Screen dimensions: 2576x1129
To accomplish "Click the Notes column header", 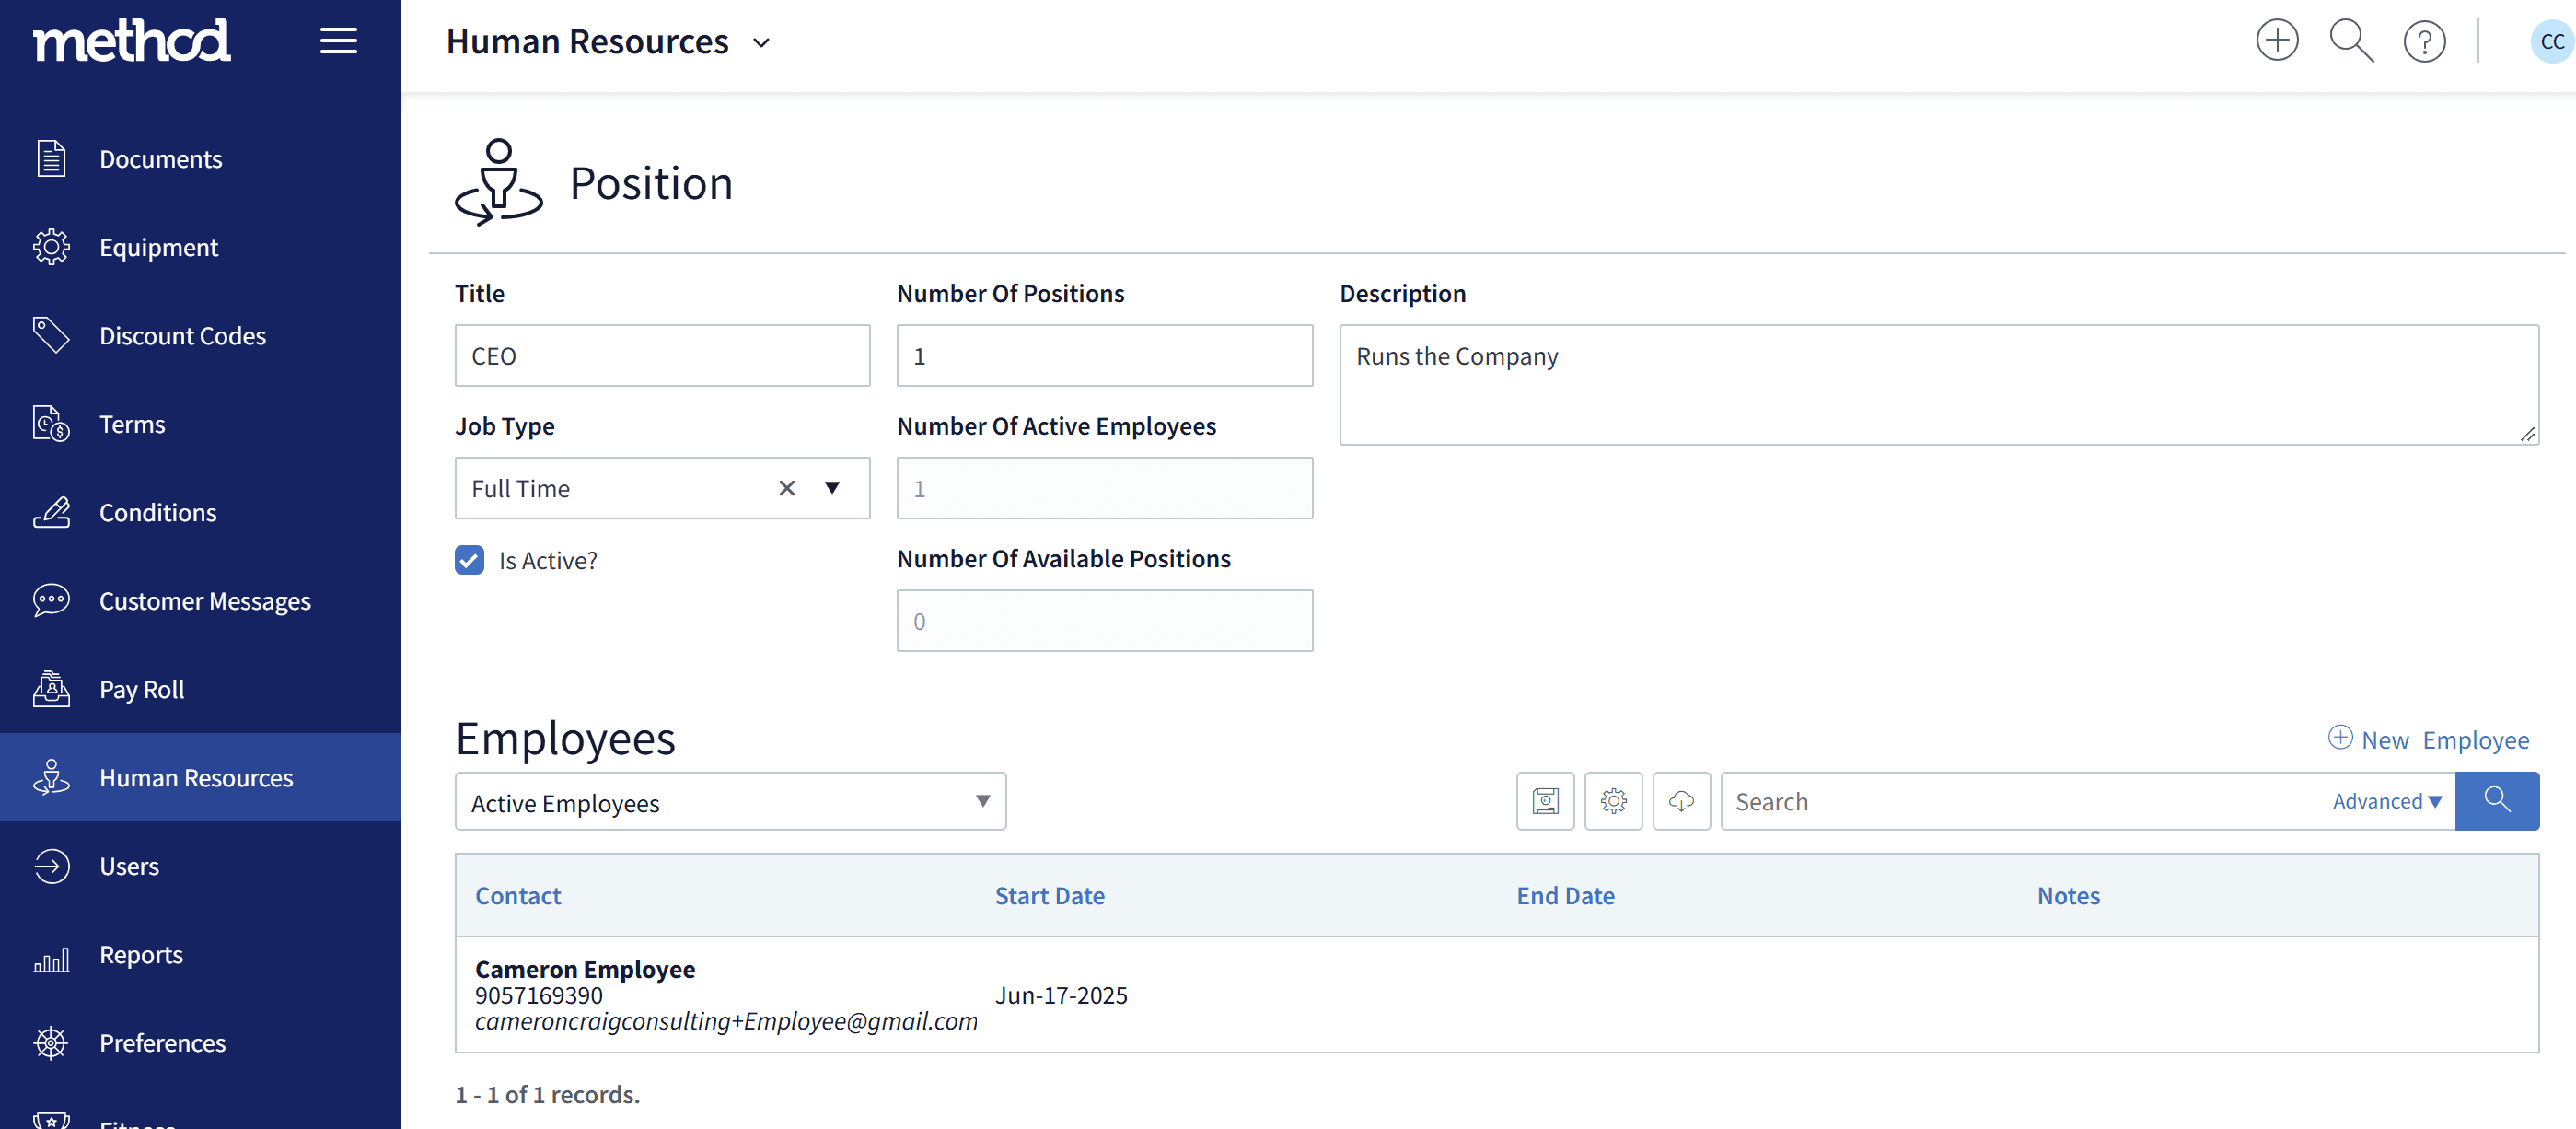I will (x=2068, y=895).
